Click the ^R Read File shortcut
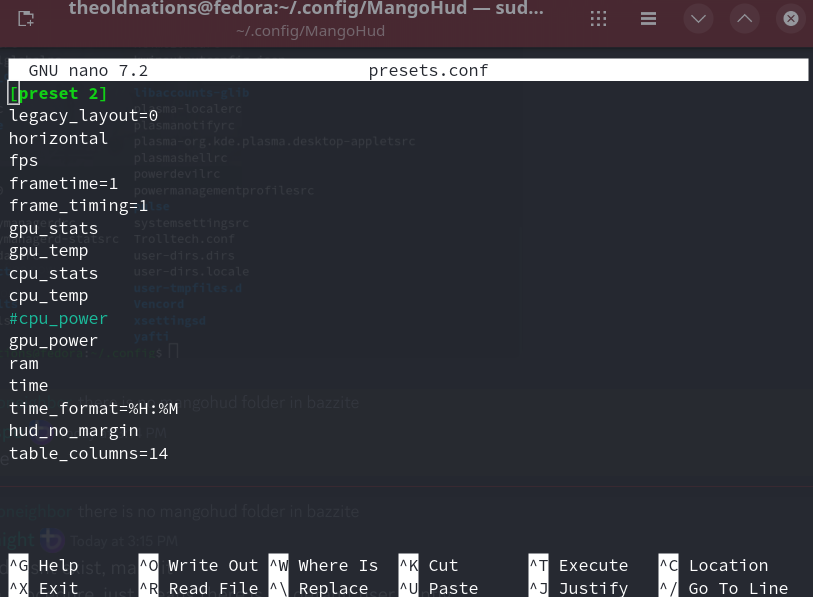 click(199, 588)
